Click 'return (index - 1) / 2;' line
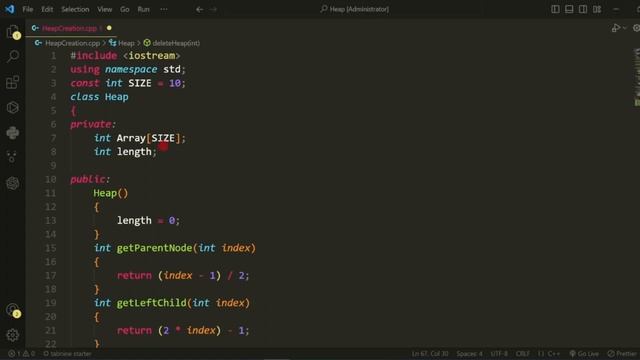Viewport: 640px width, 360px height. [183, 276]
